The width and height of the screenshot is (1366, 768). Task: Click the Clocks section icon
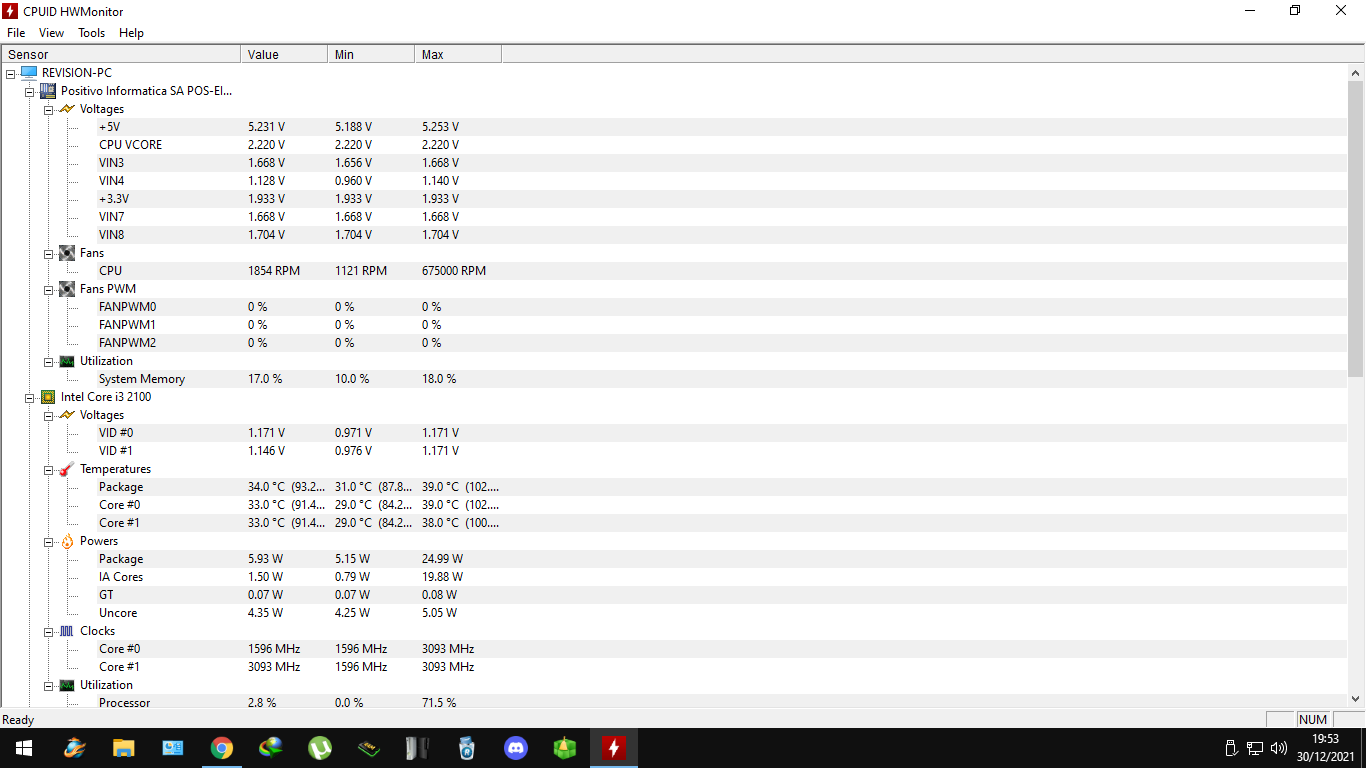coord(67,631)
